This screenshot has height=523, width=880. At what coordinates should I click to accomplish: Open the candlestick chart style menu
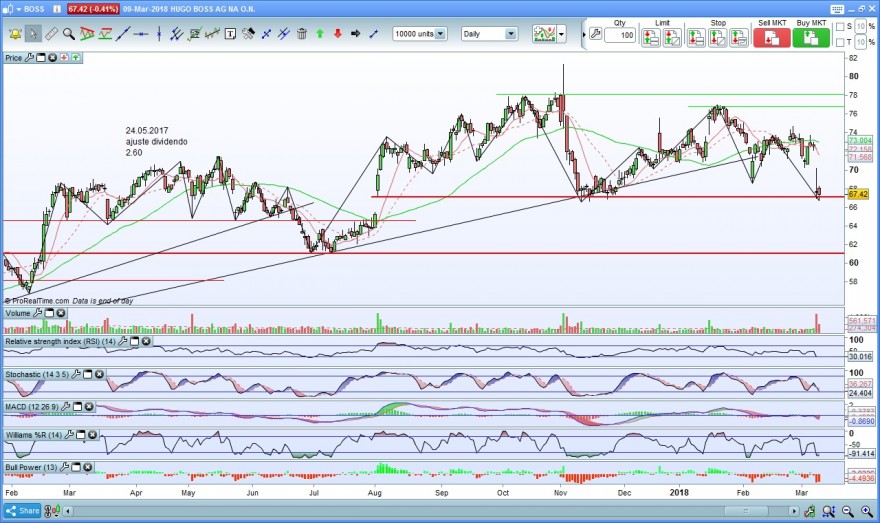52,511
